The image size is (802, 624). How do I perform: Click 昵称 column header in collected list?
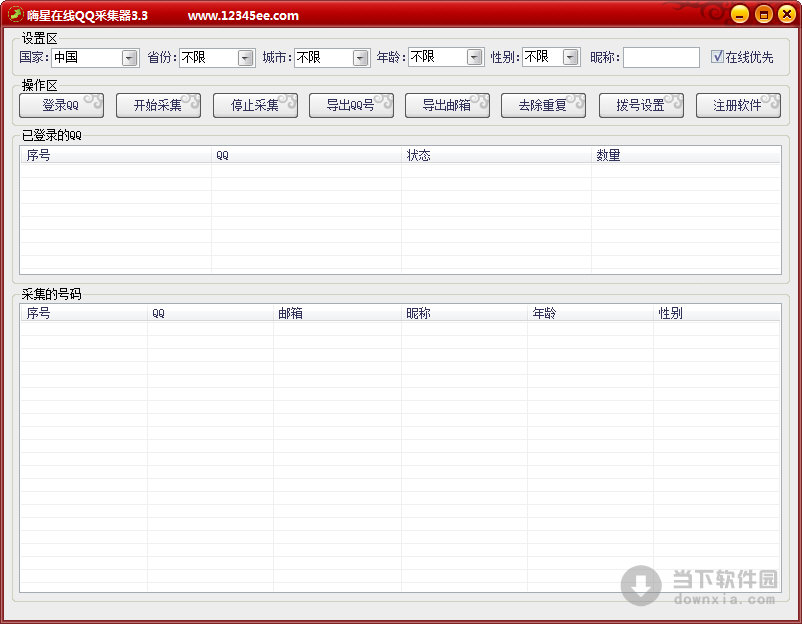coord(464,313)
